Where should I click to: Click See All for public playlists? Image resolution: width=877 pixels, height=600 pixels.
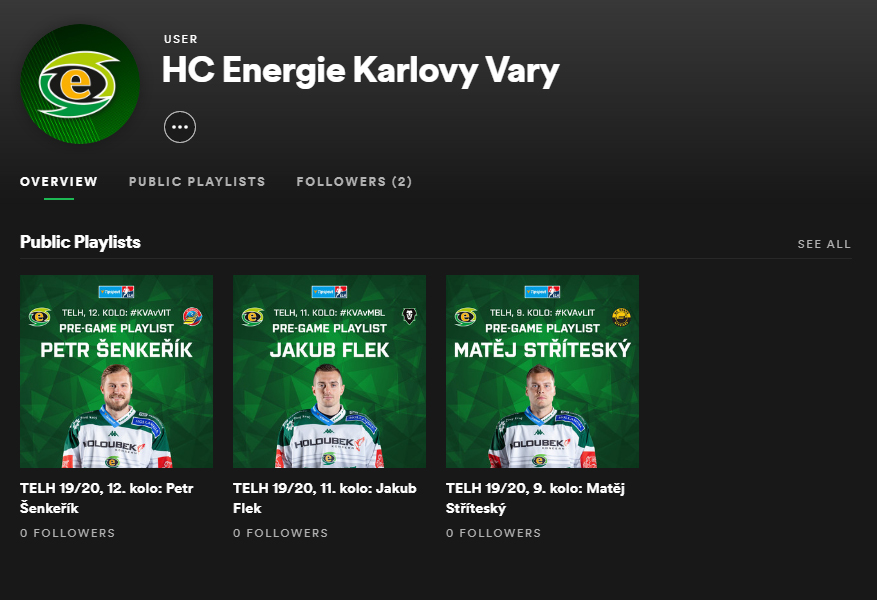(824, 244)
